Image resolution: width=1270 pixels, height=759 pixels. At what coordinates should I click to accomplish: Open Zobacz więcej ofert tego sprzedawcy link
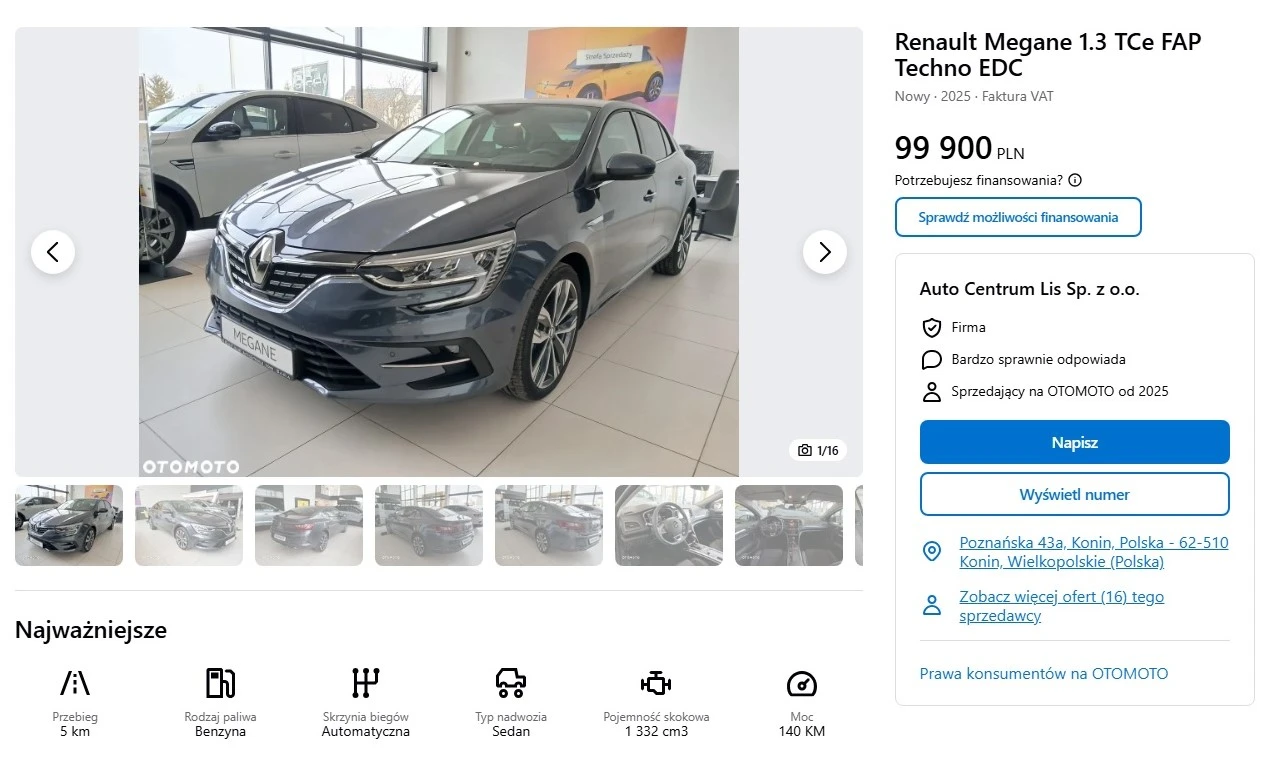pyautogui.click(x=1061, y=606)
